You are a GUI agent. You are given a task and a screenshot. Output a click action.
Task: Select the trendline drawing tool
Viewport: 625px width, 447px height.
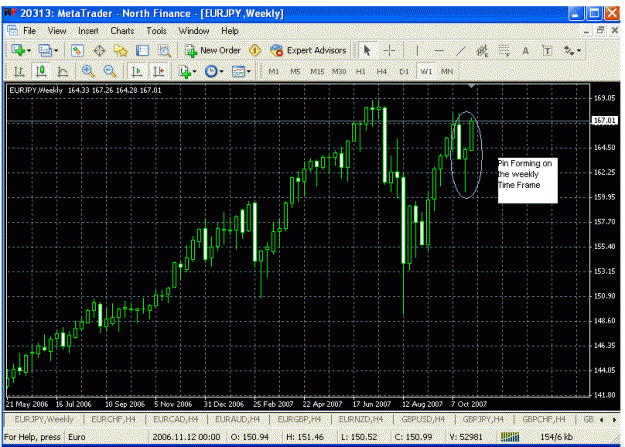(461, 50)
